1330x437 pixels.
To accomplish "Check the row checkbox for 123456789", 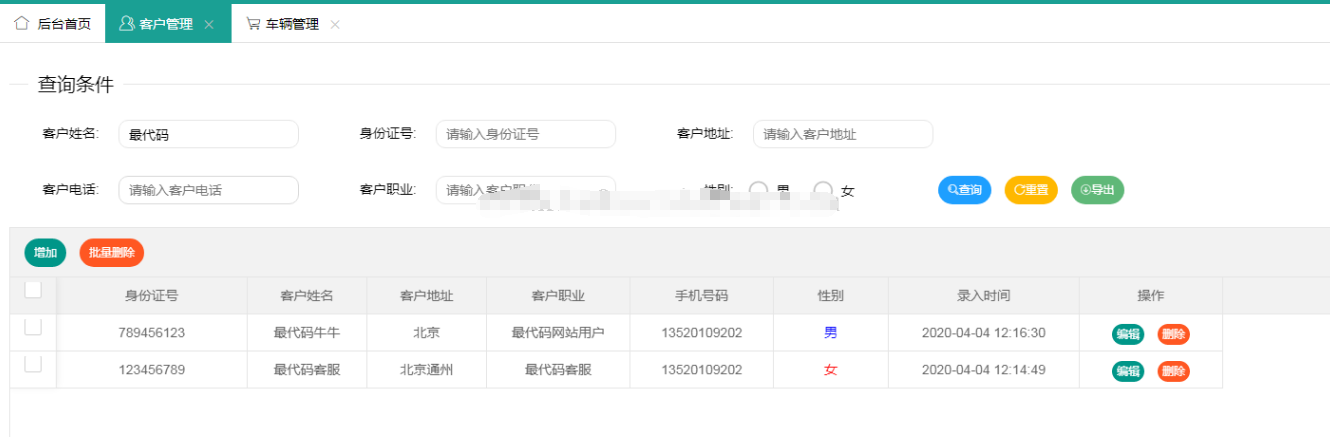I will [33, 364].
